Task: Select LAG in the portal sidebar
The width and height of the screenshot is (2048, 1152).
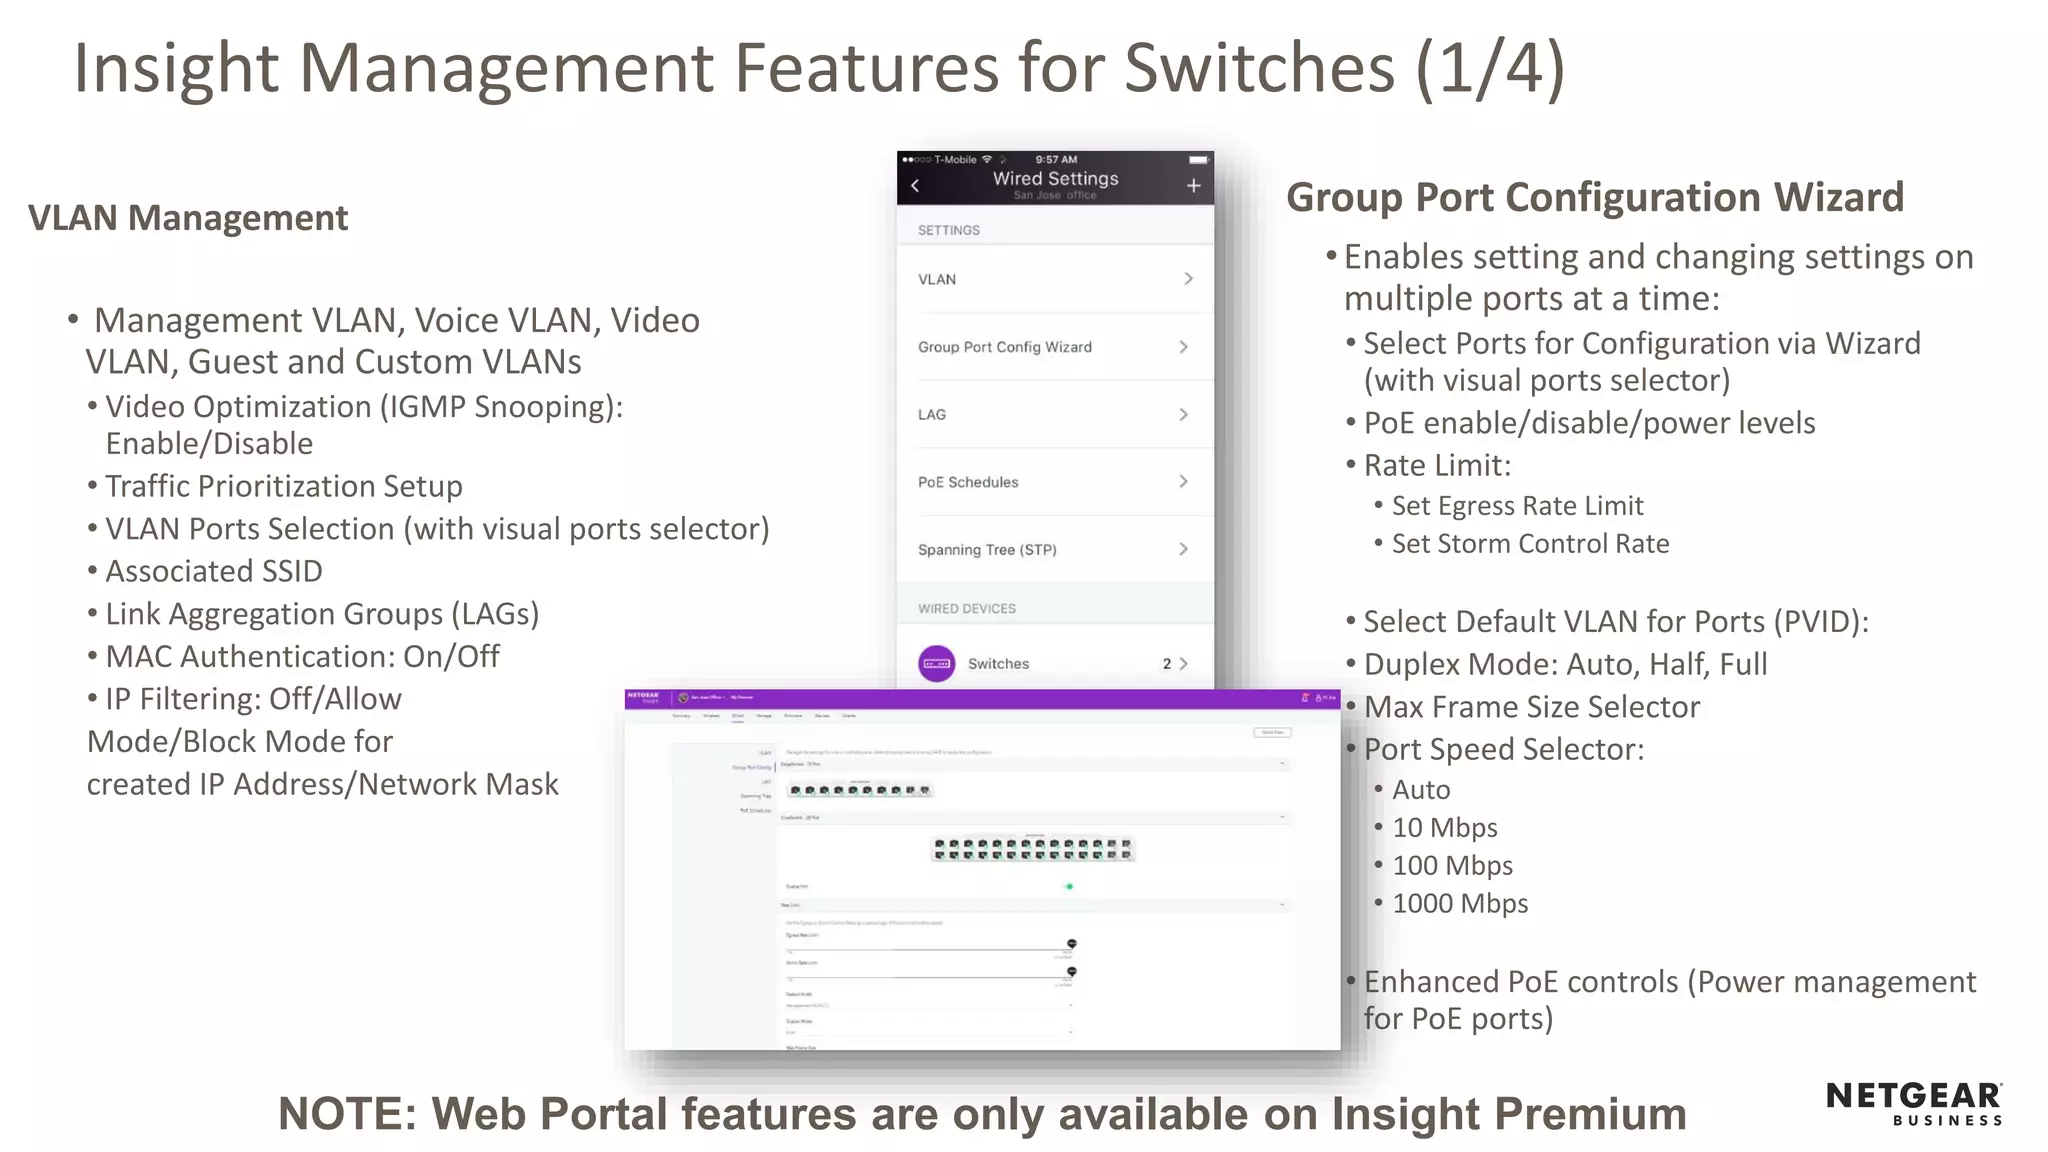Action: pos(766,782)
